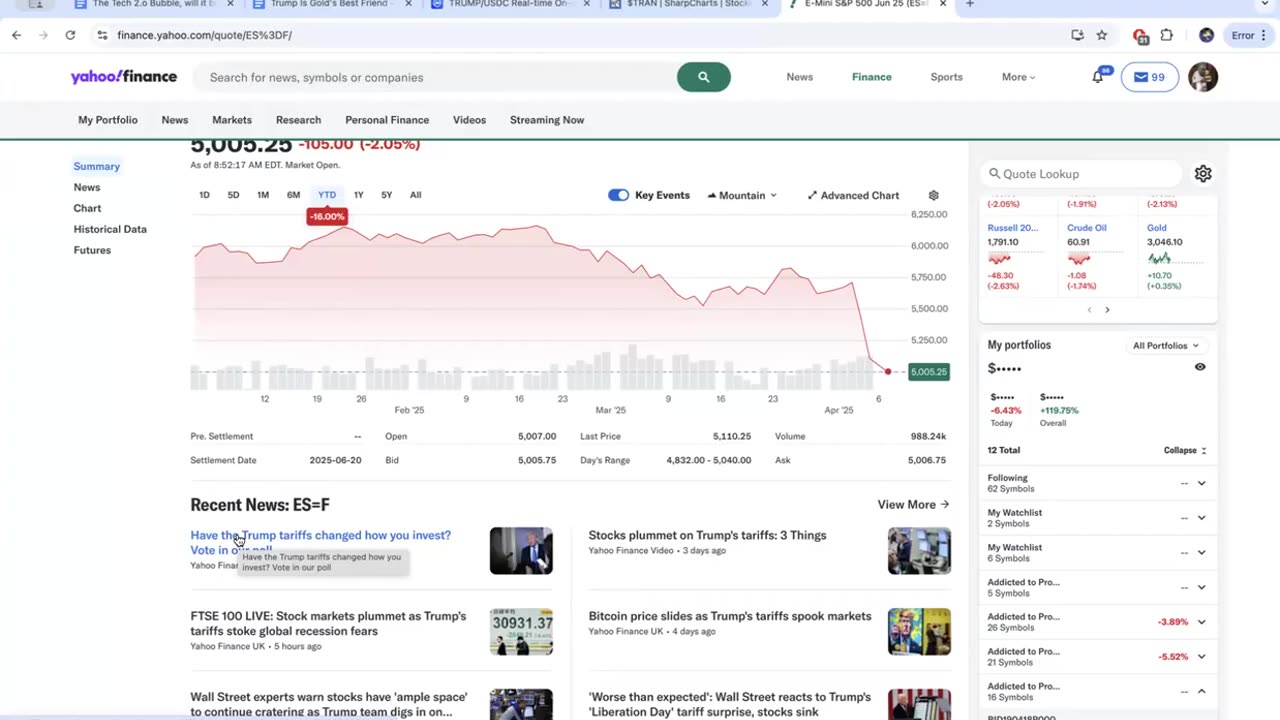Image resolution: width=1280 pixels, height=720 pixels.
Task: Select the 1M chart range
Action: (x=263, y=195)
